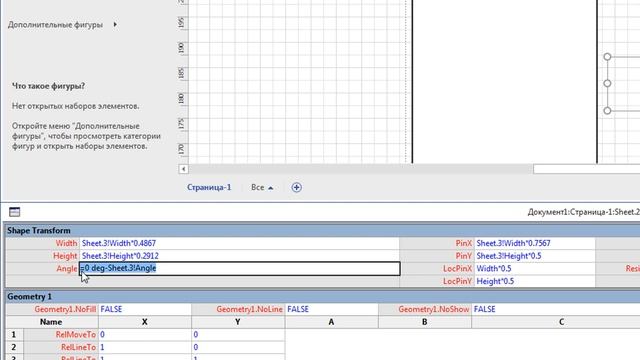This screenshot has height=360, width=640.
Task: Click top connection point handle on shape
Action: tap(607, 57)
